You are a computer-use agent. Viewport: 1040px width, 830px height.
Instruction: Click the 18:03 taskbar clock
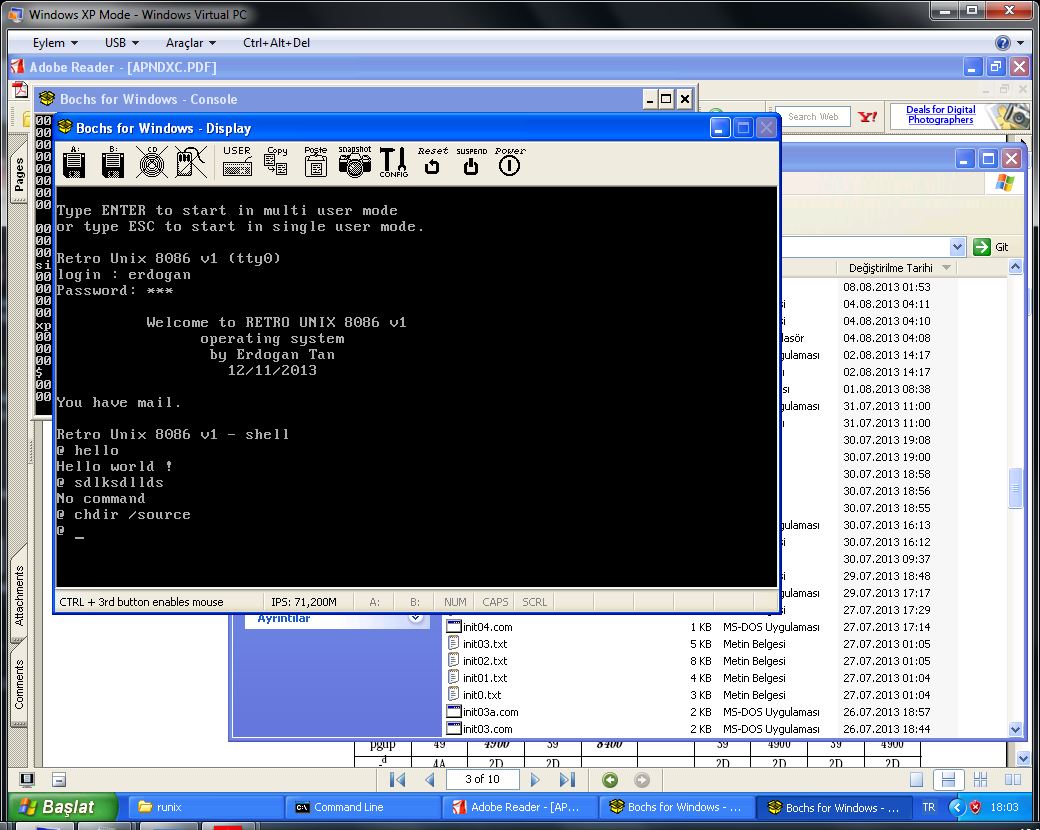[1004, 807]
